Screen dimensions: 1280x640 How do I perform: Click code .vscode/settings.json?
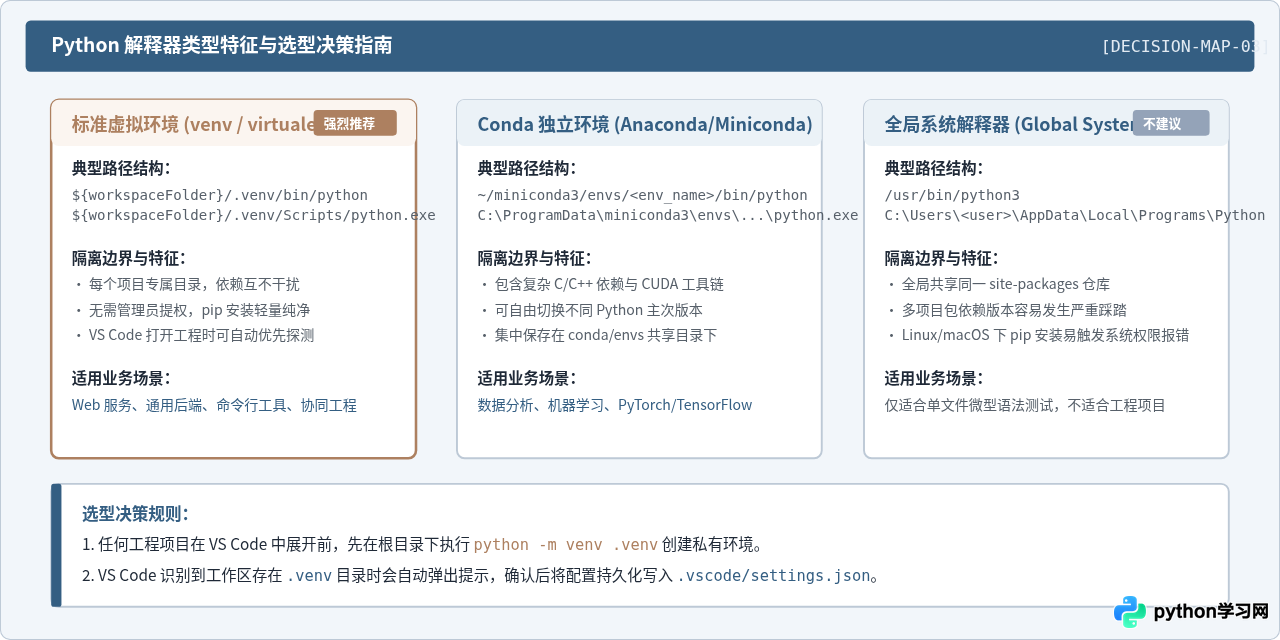774,576
